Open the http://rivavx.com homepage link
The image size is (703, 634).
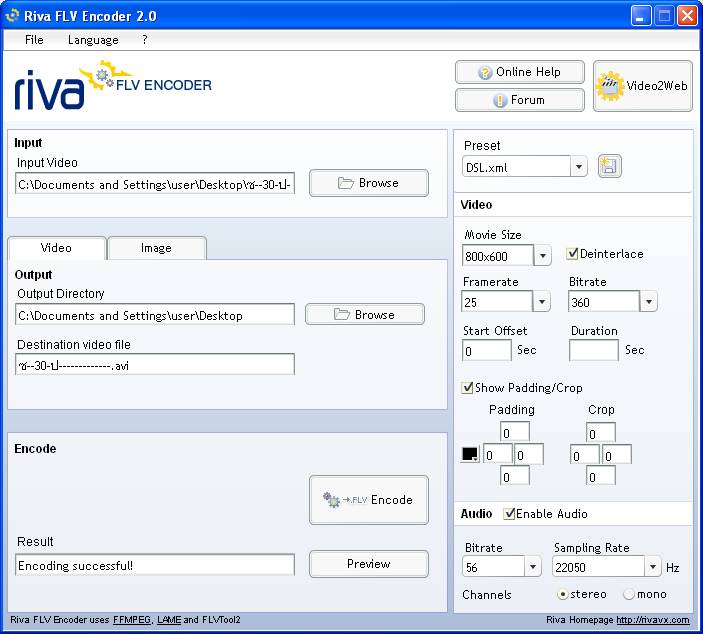[x=652, y=620]
